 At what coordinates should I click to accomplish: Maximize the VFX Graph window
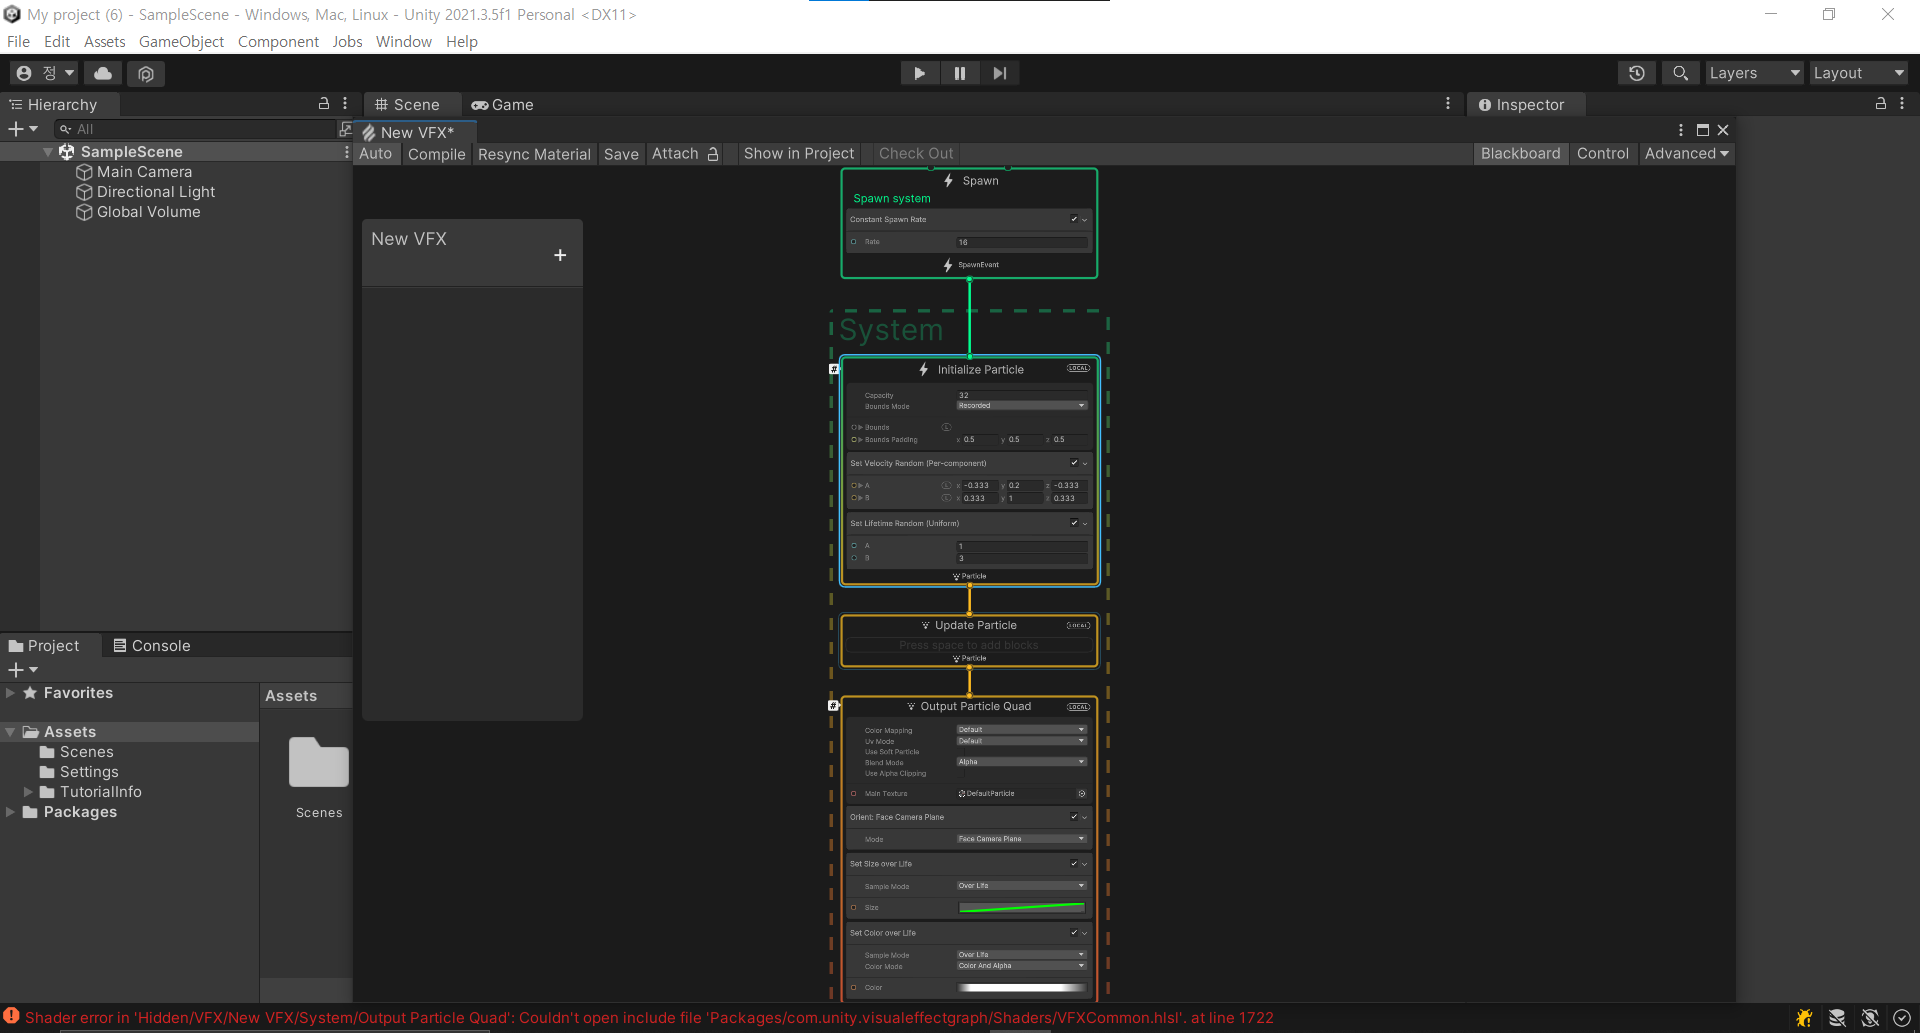tap(1703, 130)
